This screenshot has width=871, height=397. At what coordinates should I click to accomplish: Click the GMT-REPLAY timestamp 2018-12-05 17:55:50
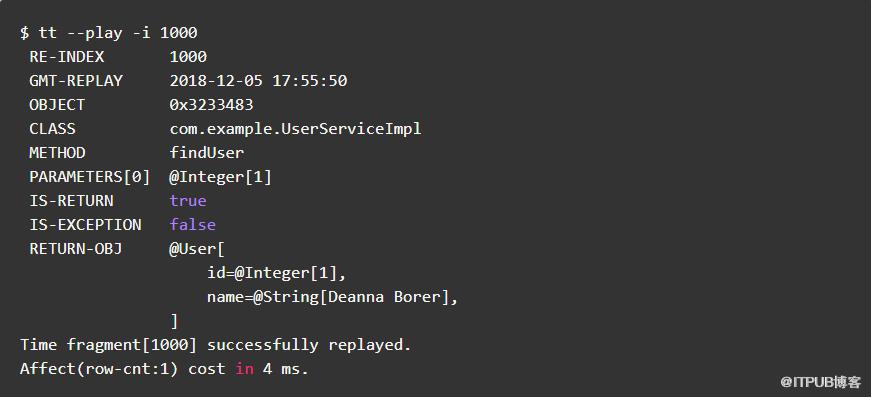258,81
